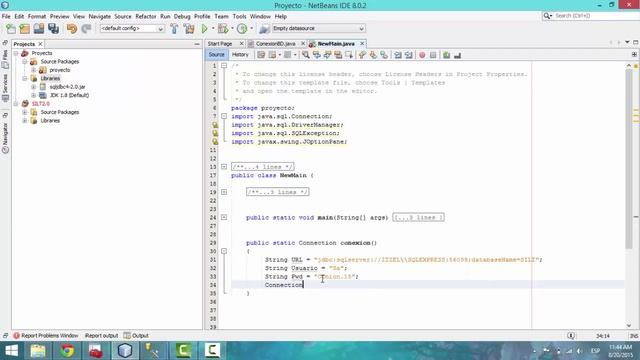
Task: Select the Projects panel tab
Action: coord(24,44)
